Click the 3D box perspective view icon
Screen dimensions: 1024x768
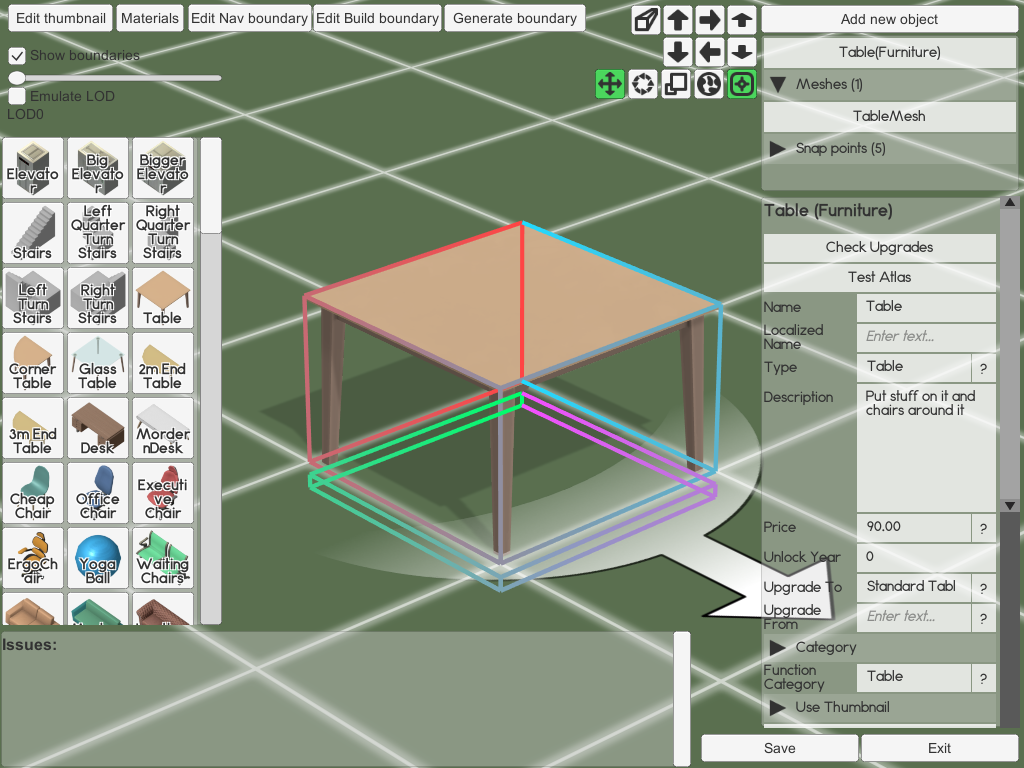tap(647, 19)
